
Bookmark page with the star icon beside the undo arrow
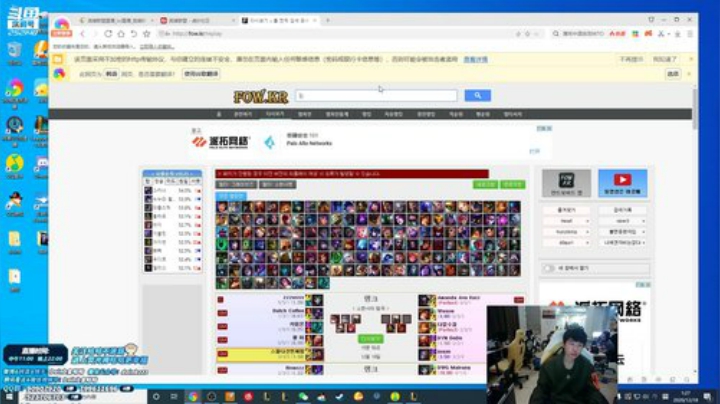146,34
